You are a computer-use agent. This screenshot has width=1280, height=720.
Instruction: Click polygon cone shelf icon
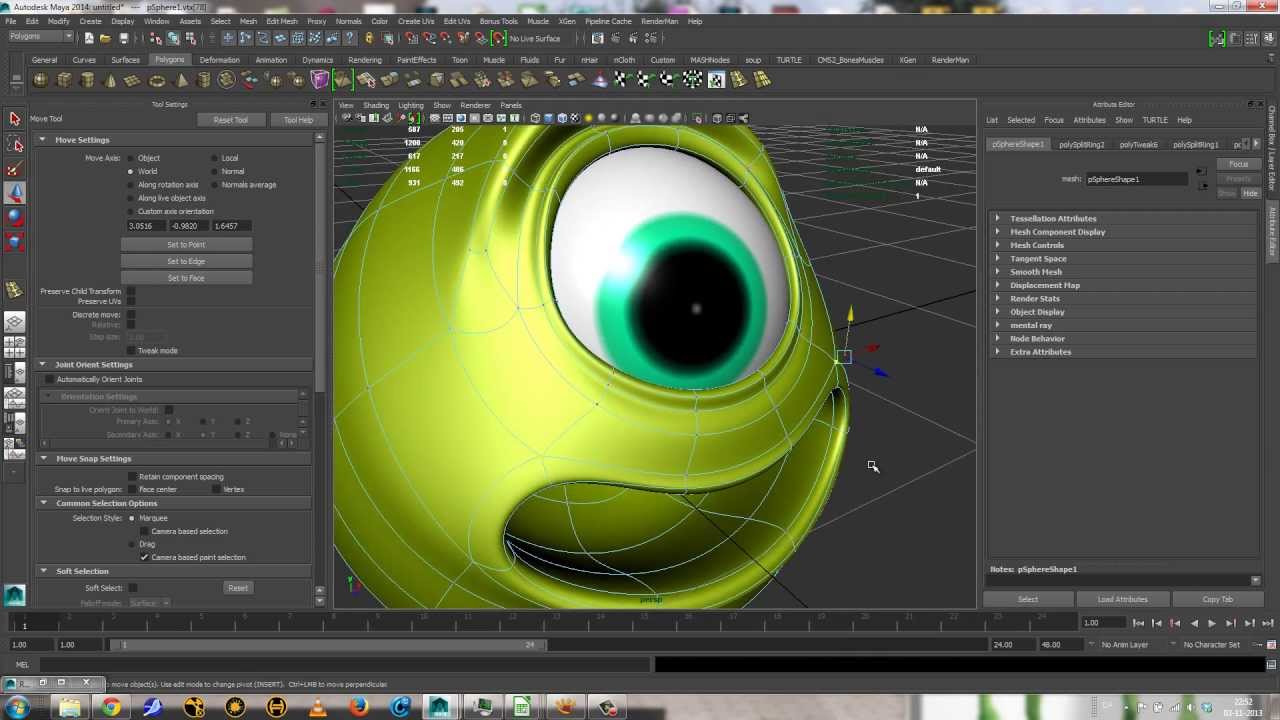[x=110, y=80]
